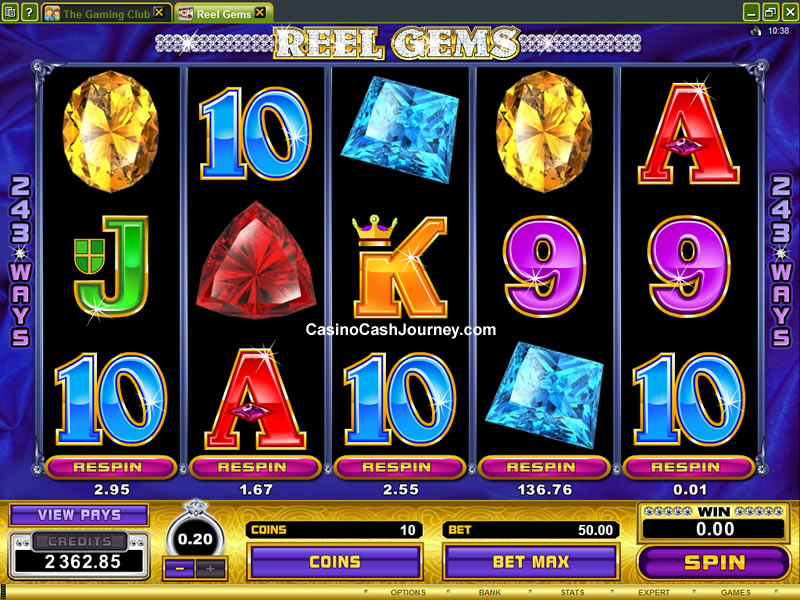Screen dimensions: 800x600
Task: Open the VIEW PAYS paytable
Action: (79, 515)
